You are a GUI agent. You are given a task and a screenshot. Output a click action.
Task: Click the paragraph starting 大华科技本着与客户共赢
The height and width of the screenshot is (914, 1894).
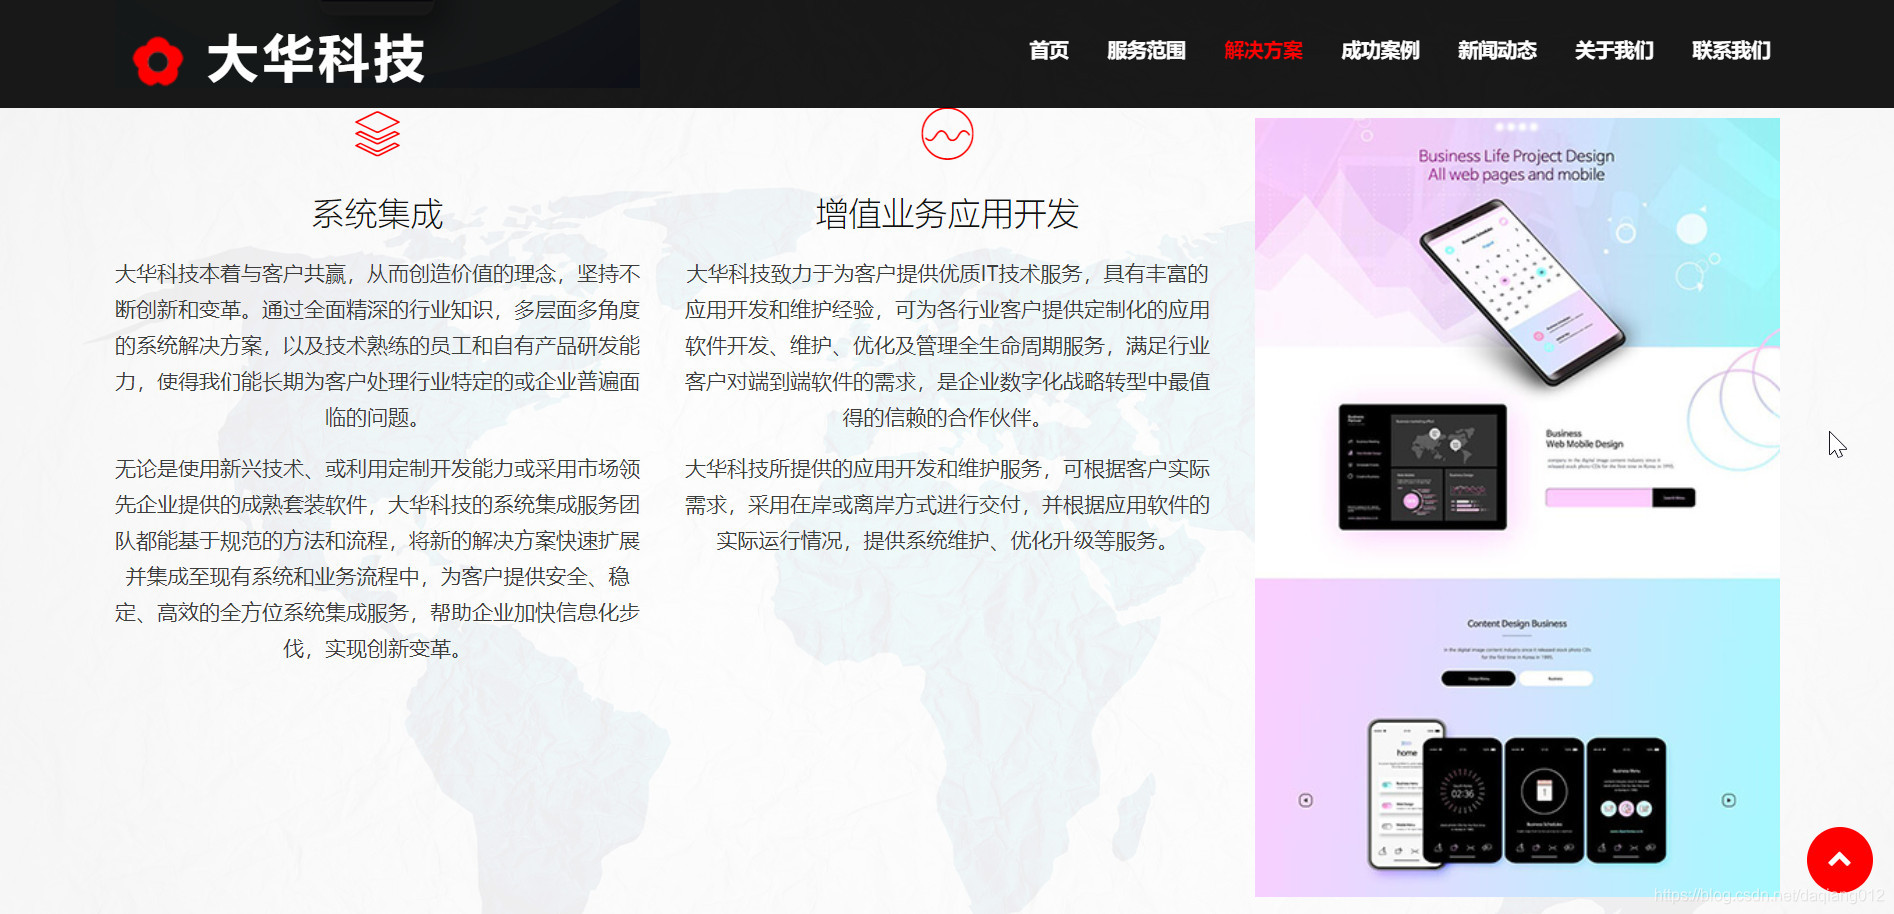click(x=377, y=346)
